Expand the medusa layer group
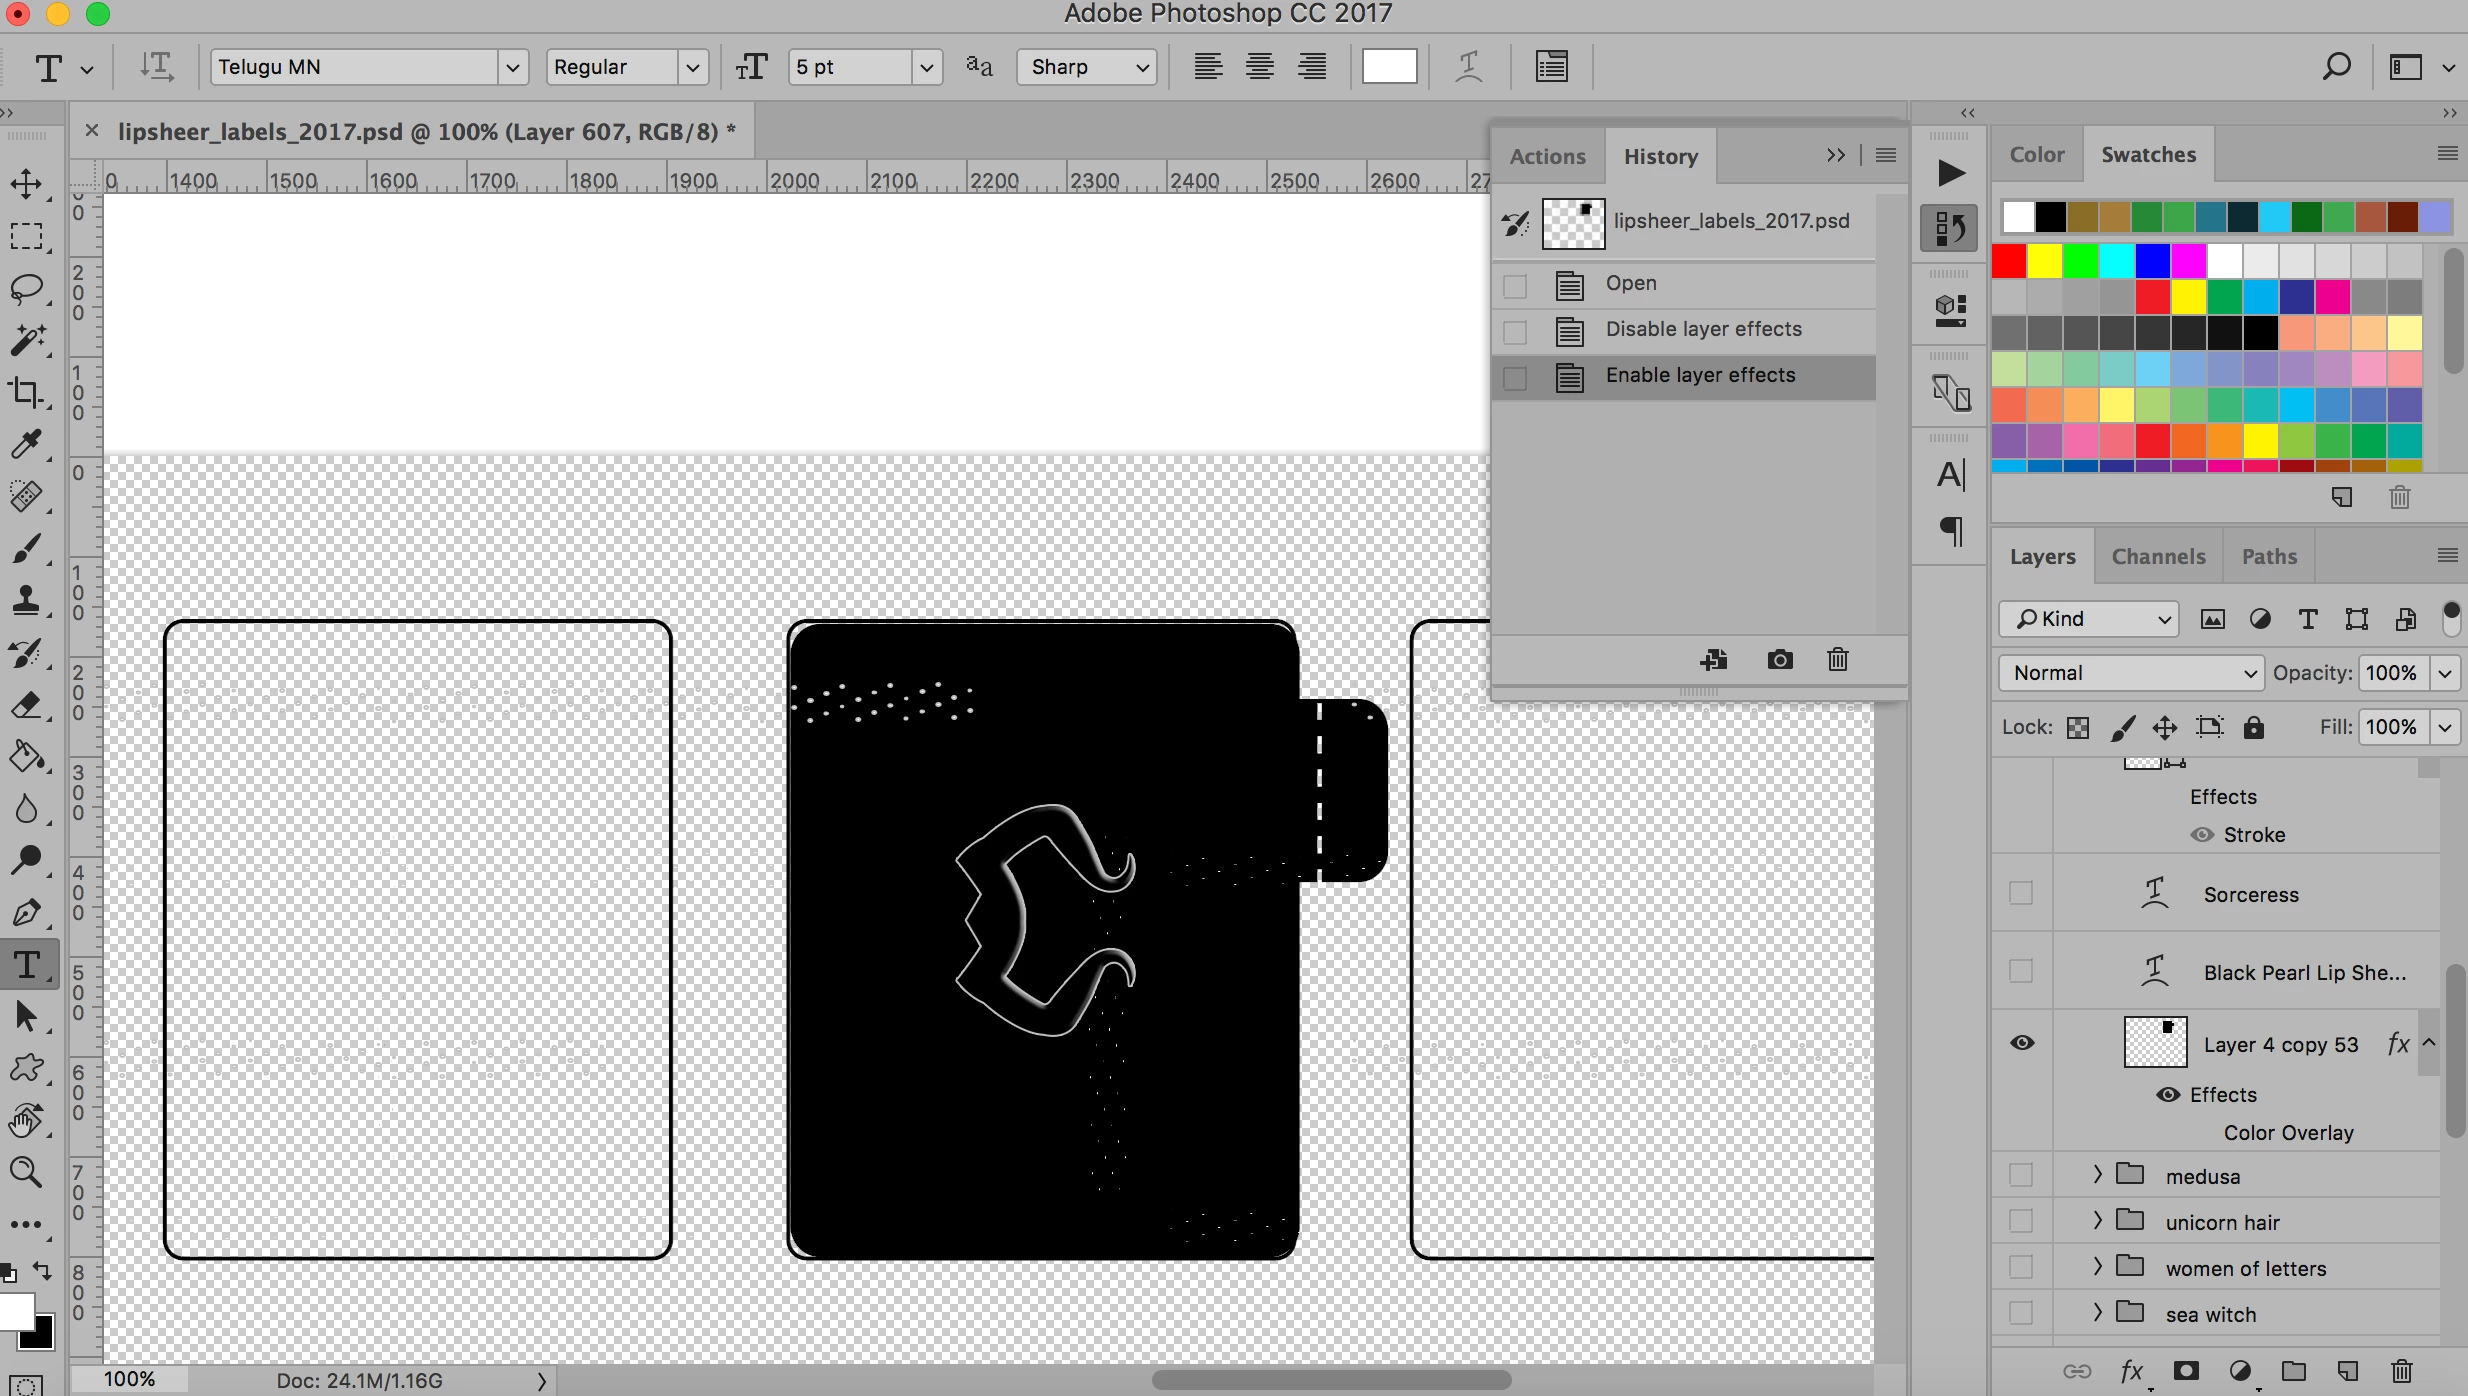The image size is (2468, 1396). (x=2098, y=1175)
